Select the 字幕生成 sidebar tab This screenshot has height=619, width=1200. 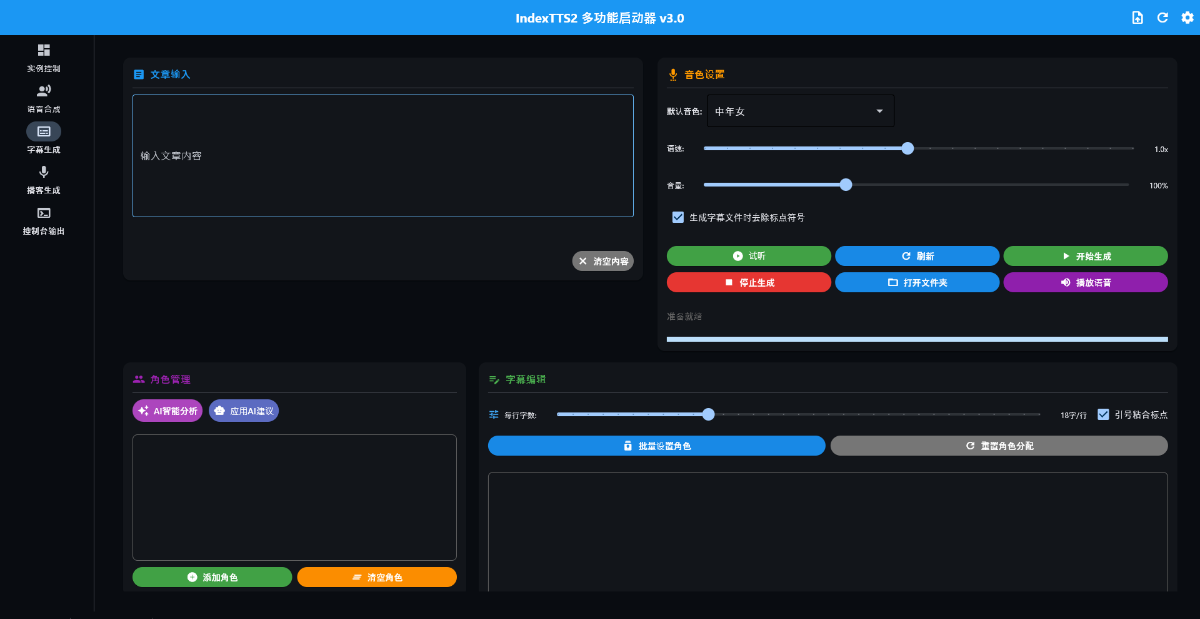pos(43,131)
